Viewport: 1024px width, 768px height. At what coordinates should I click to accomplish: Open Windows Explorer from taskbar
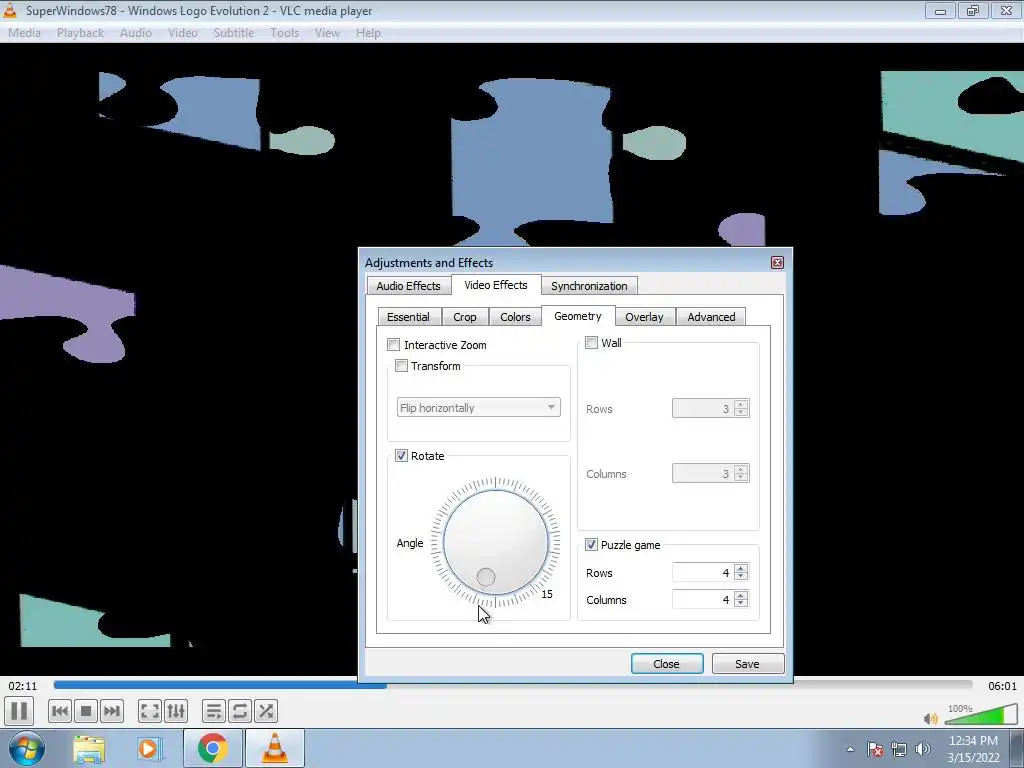89,749
